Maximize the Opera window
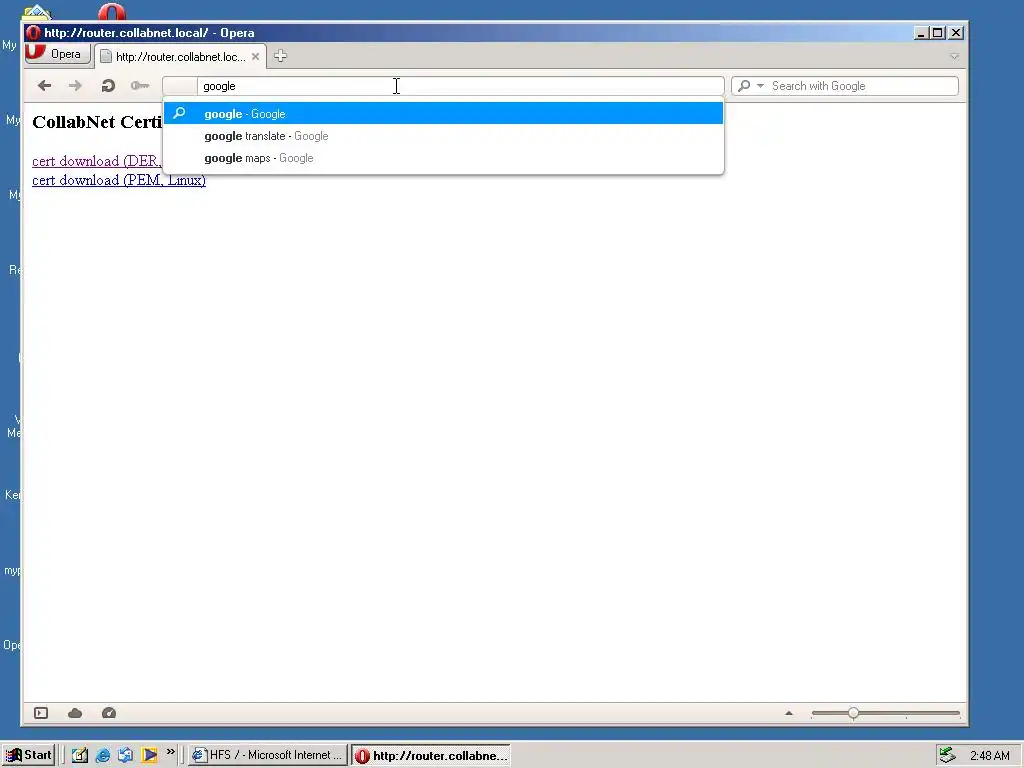This screenshot has height=768, width=1024. [x=938, y=33]
